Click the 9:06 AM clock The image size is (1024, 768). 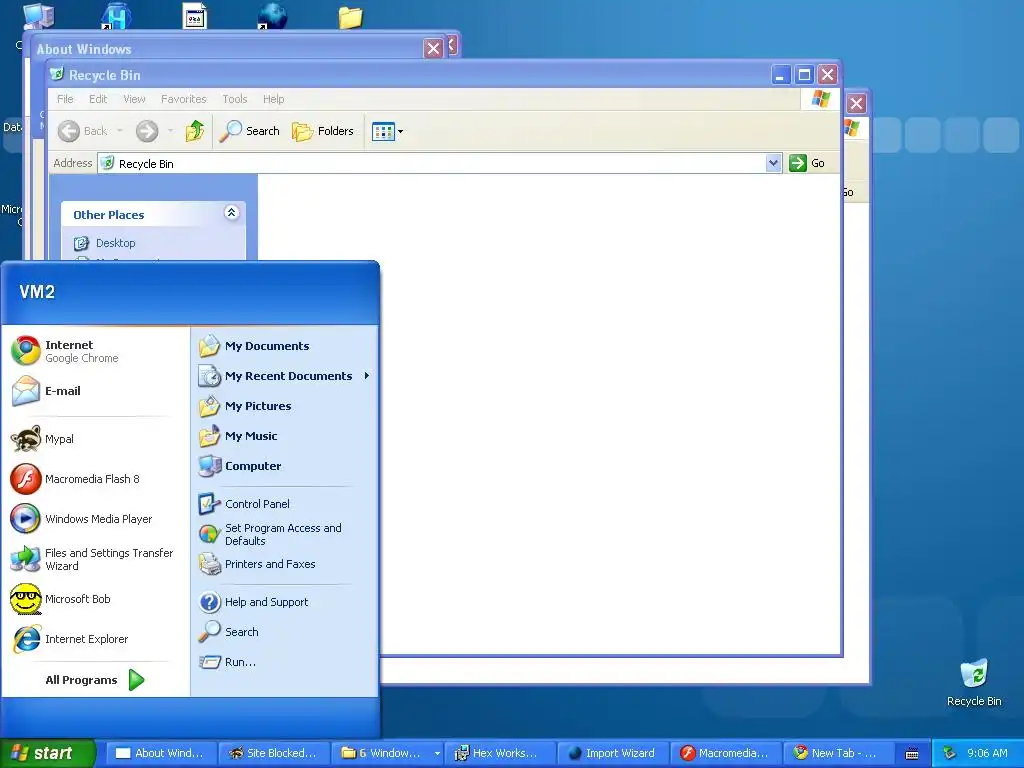[987, 753]
